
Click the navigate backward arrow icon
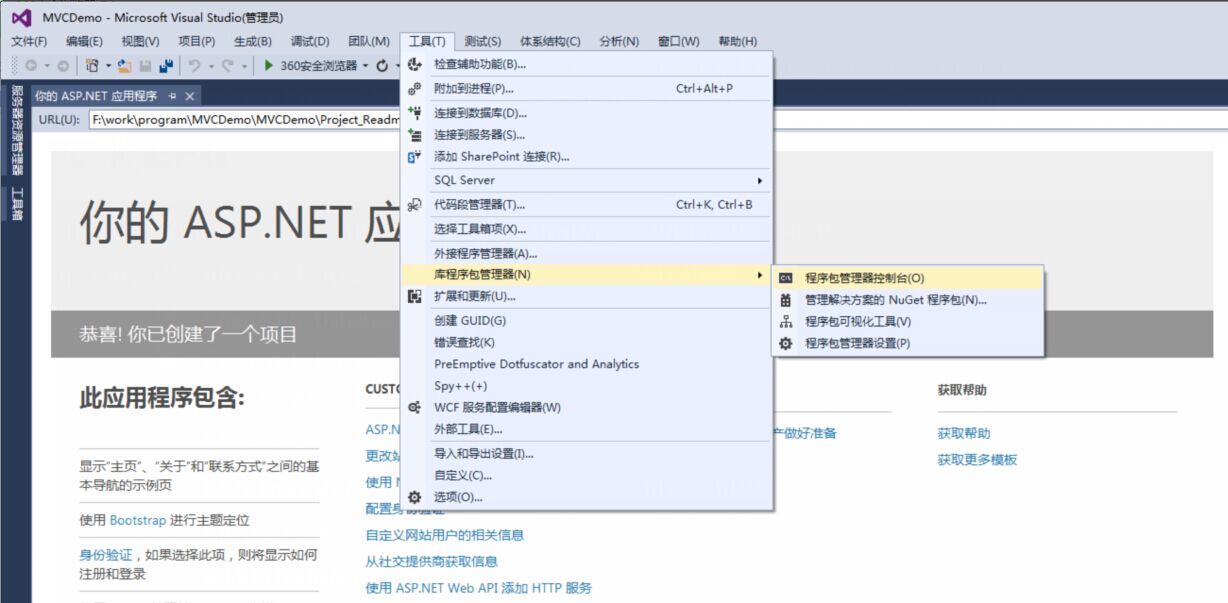pyautogui.click(x=31, y=66)
